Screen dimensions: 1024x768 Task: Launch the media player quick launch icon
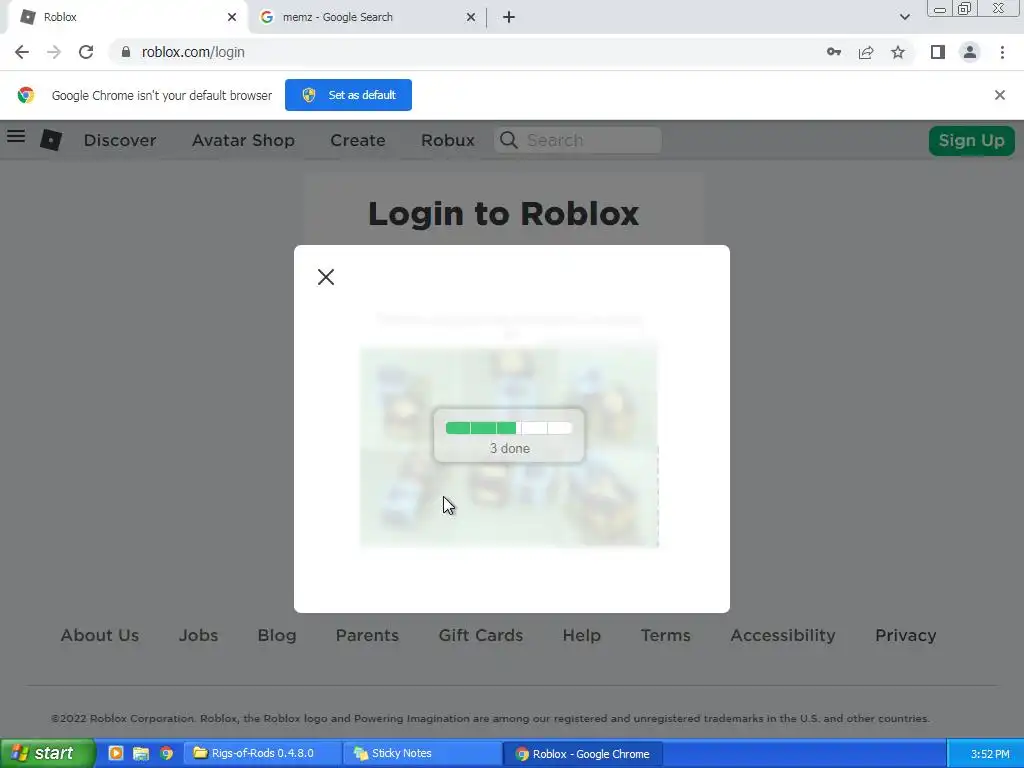click(116, 753)
